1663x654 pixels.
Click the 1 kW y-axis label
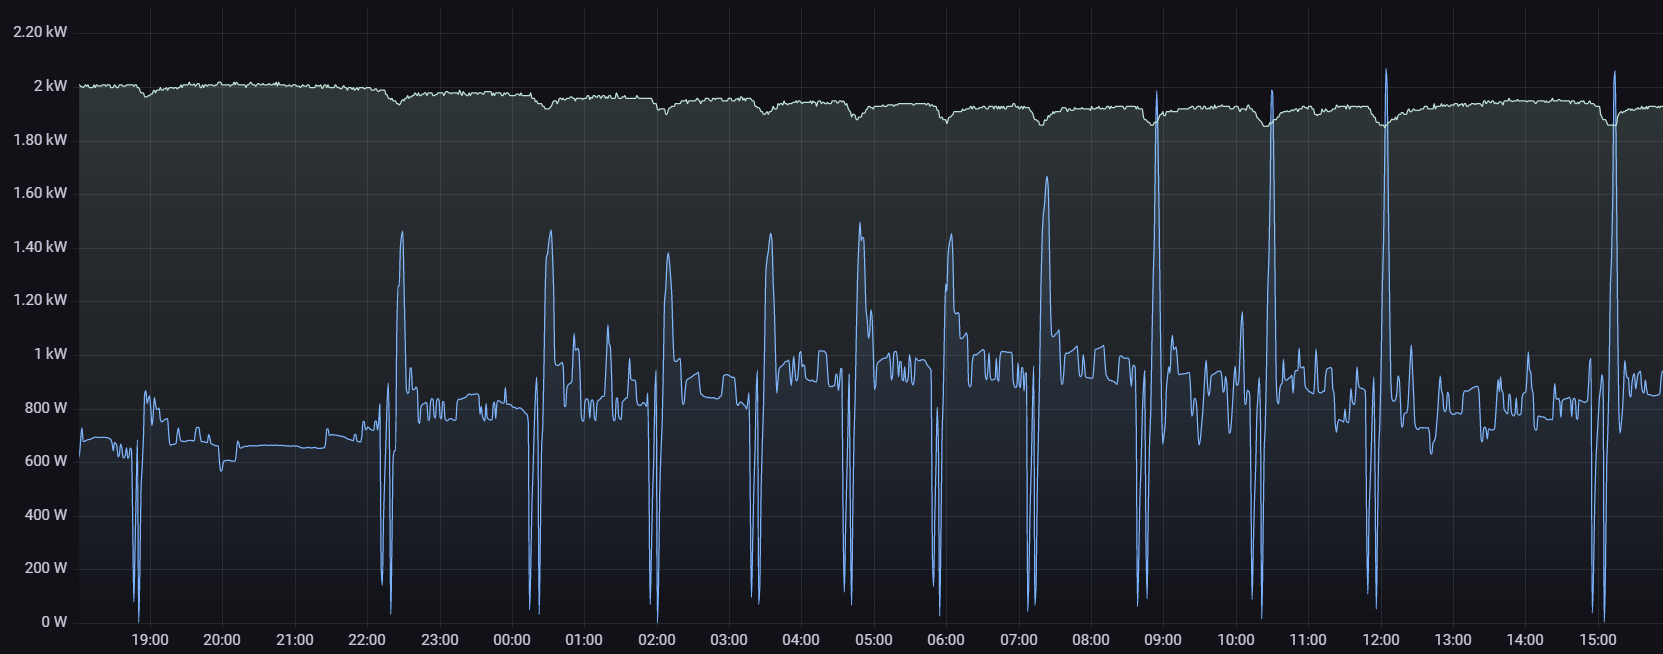[50, 354]
